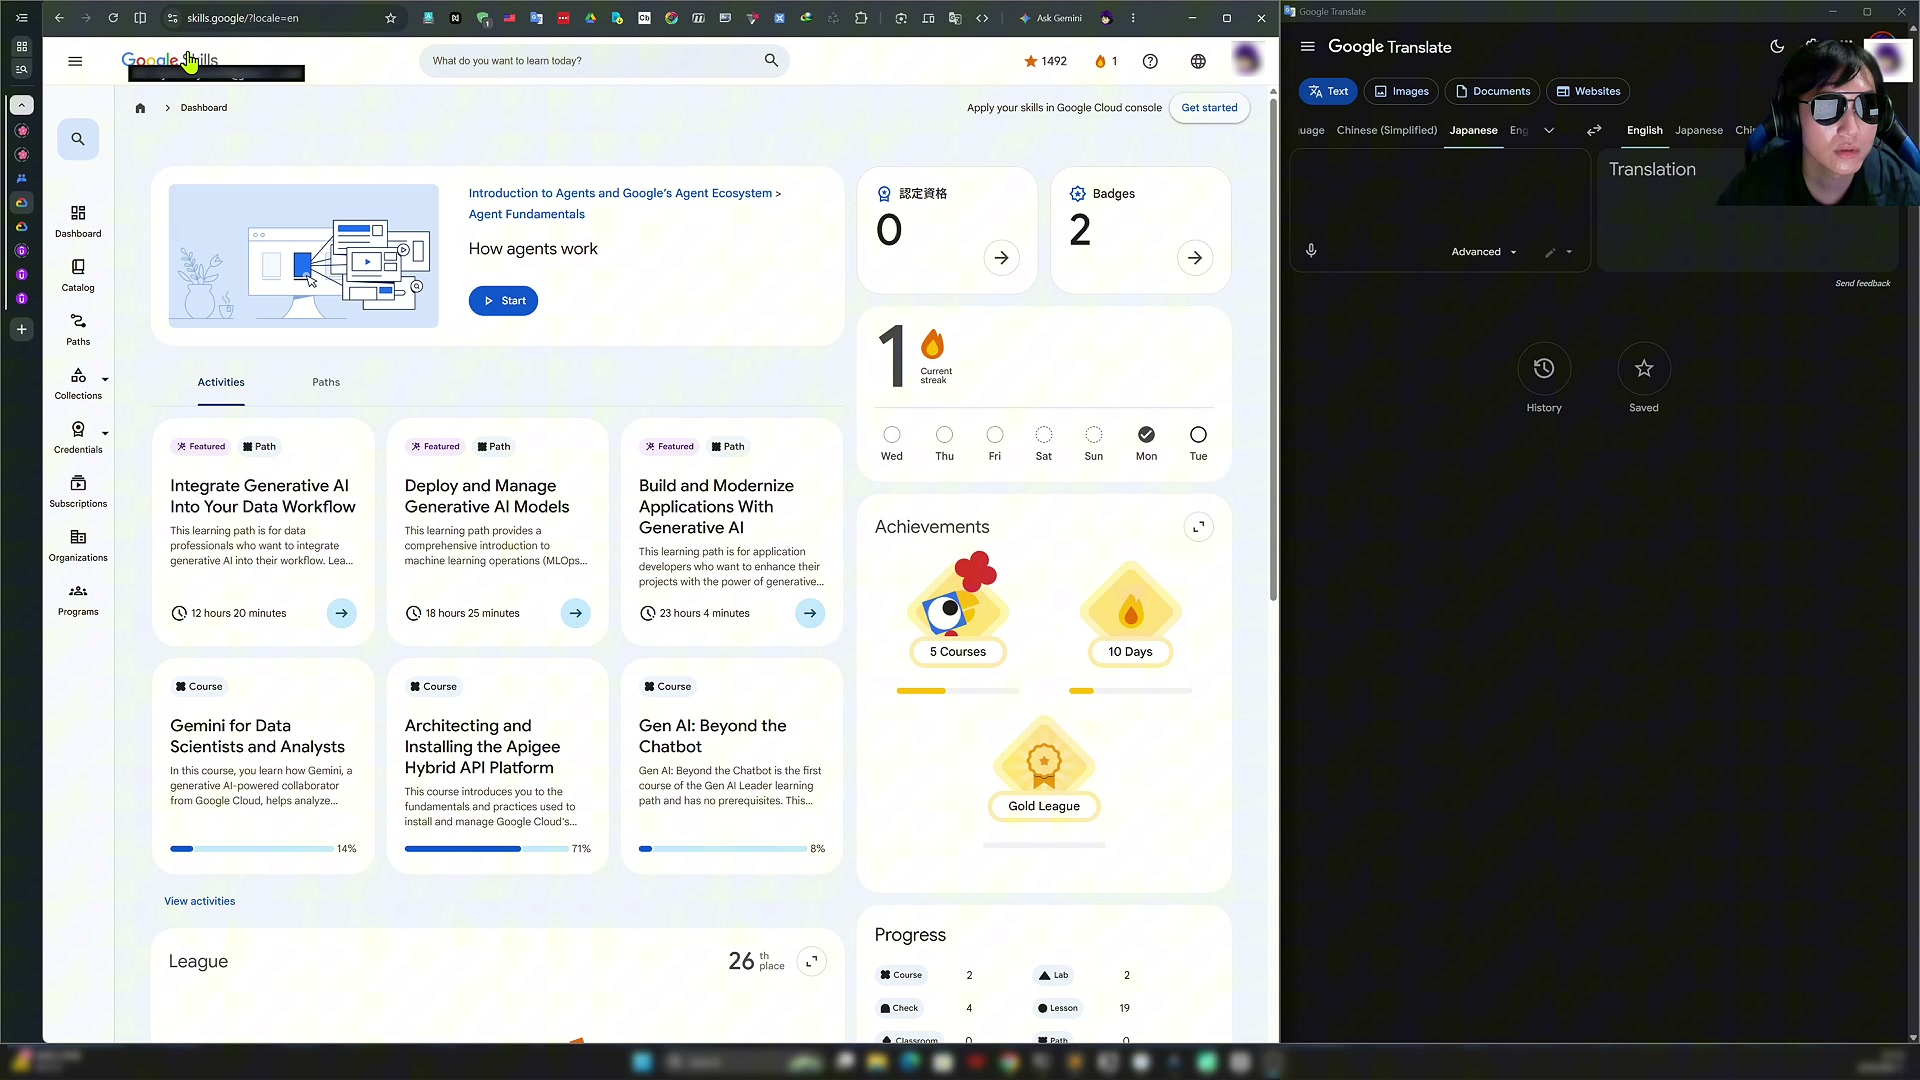1920x1080 pixels.
Task: Switch to the Activities tab
Action: (221, 382)
